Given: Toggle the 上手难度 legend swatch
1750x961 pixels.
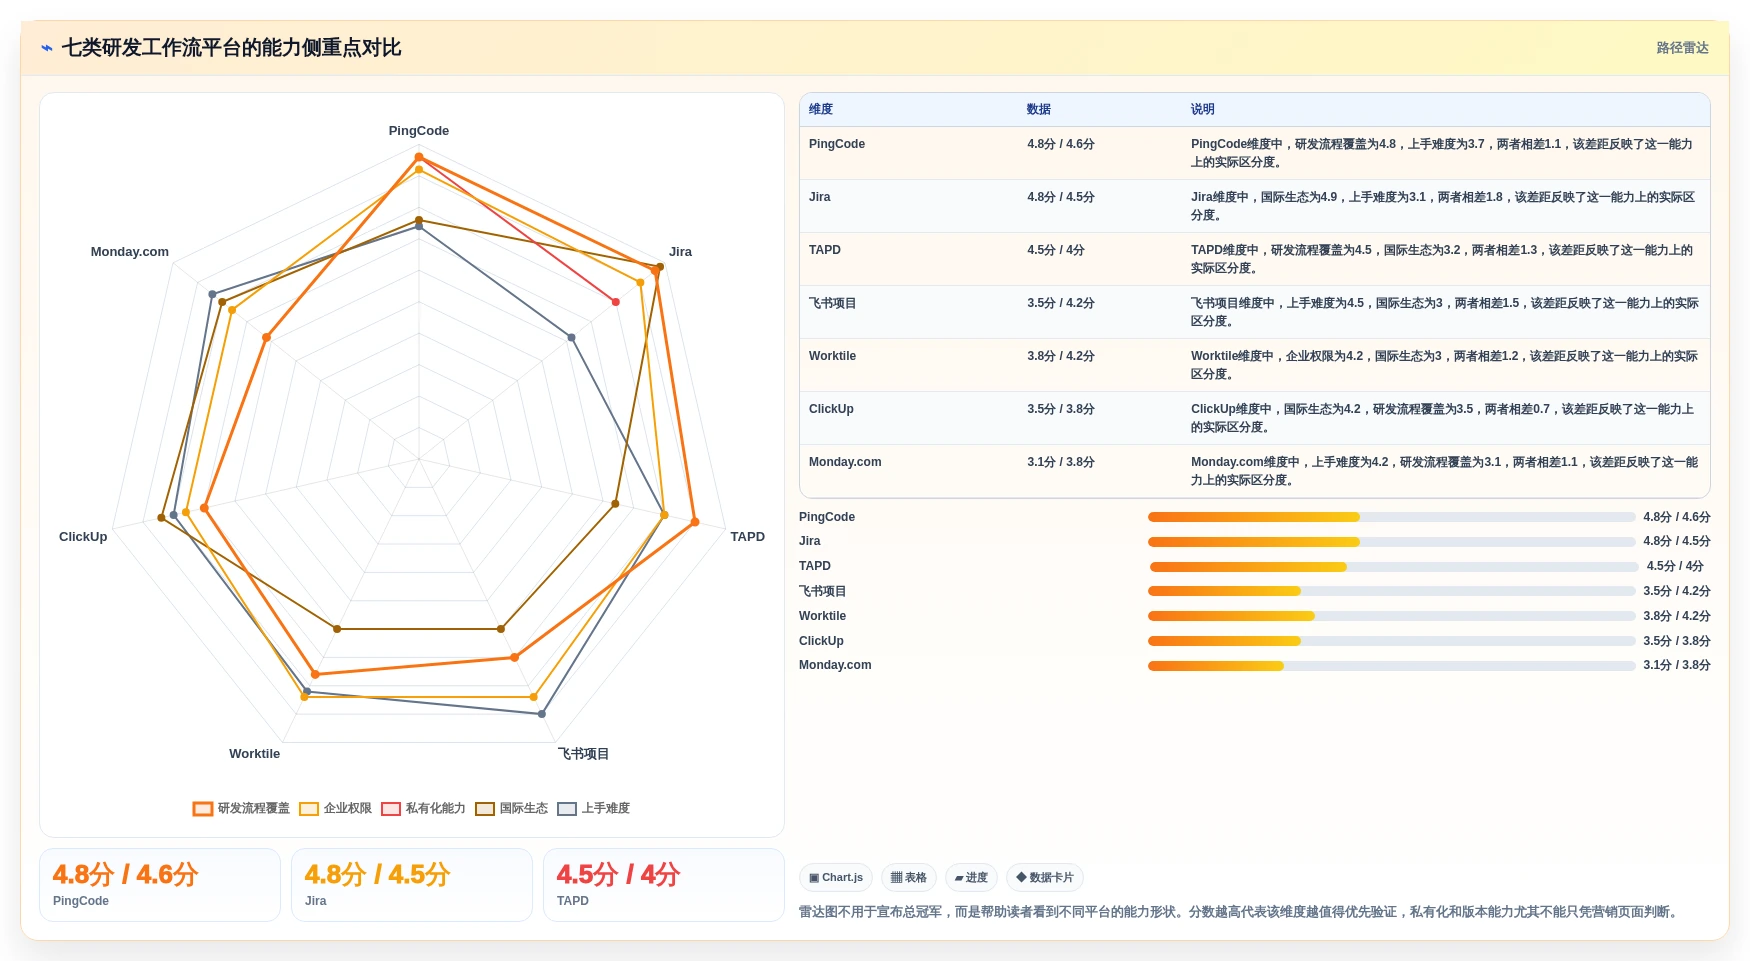Looking at the screenshot, I should tap(567, 809).
